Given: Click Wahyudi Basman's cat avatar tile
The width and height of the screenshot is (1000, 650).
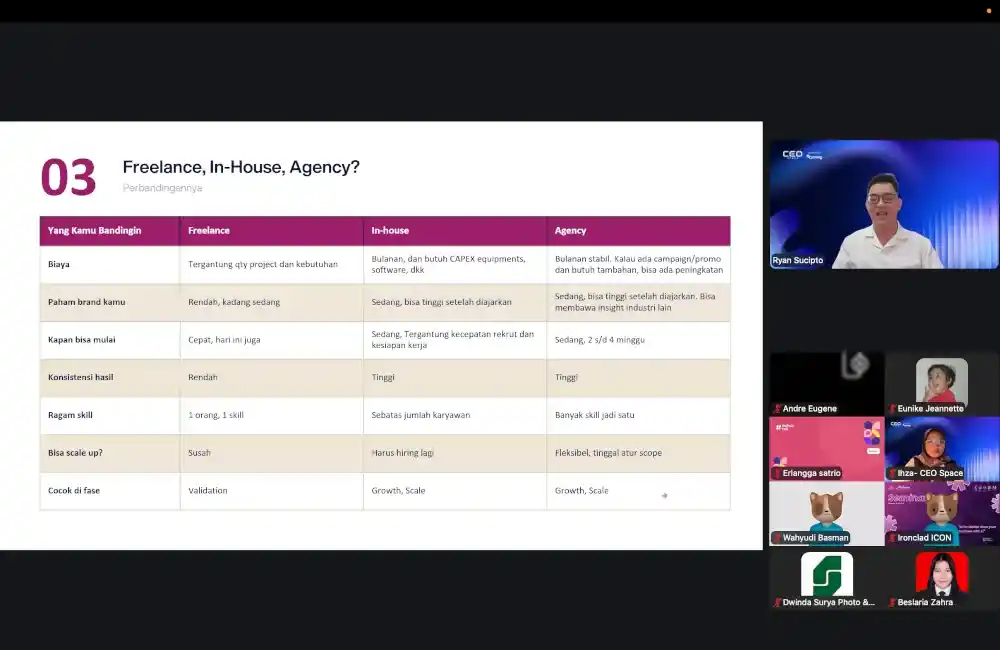Looking at the screenshot, I should click(827, 513).
